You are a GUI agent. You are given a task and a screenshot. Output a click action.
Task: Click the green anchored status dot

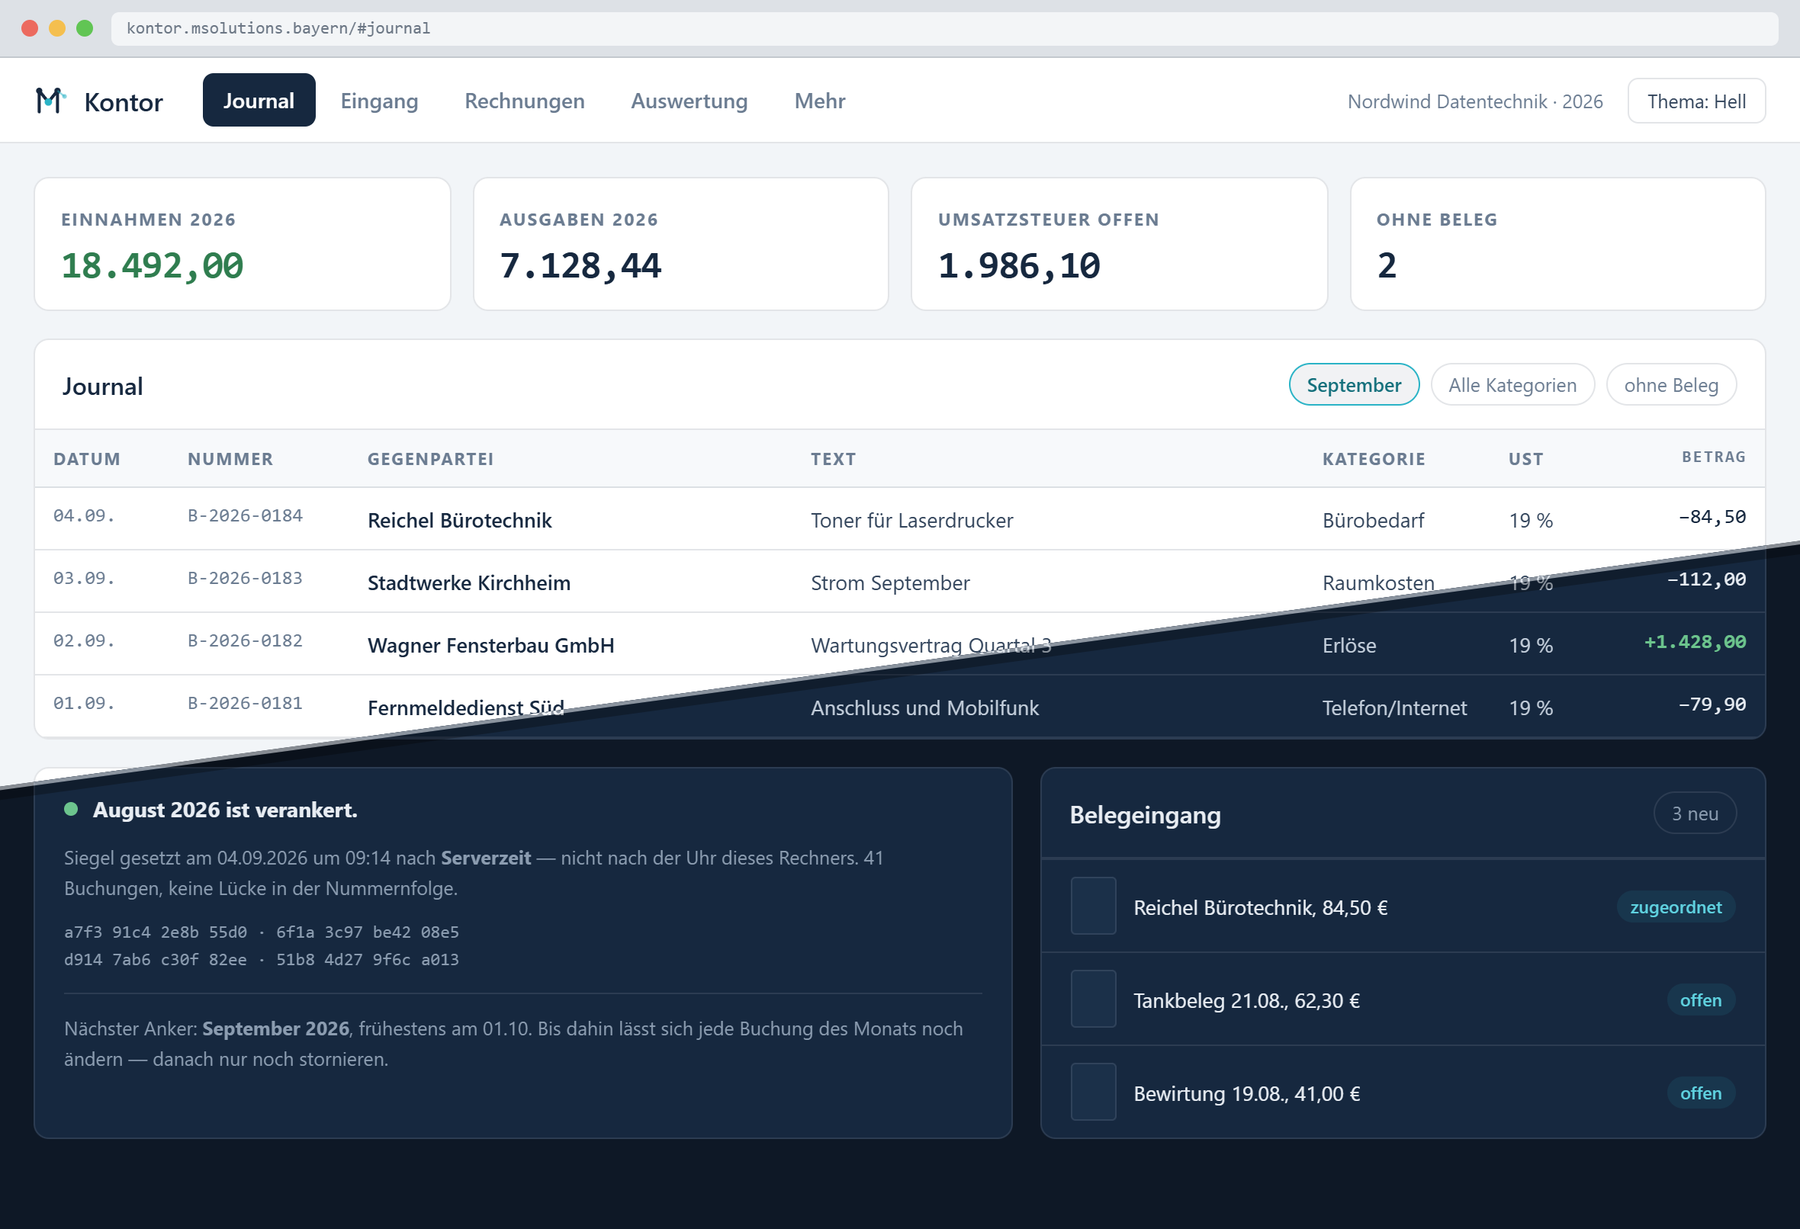point(71,810)
